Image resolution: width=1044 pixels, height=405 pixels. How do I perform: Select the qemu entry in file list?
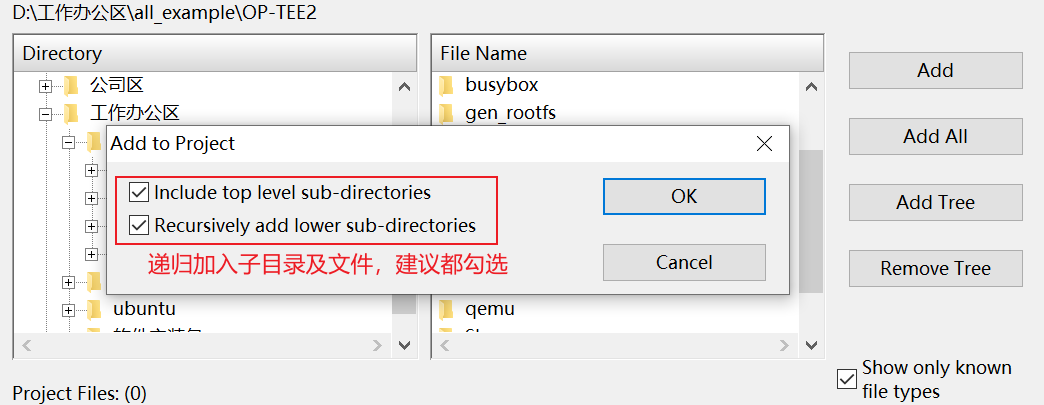(x=490, y=309)
